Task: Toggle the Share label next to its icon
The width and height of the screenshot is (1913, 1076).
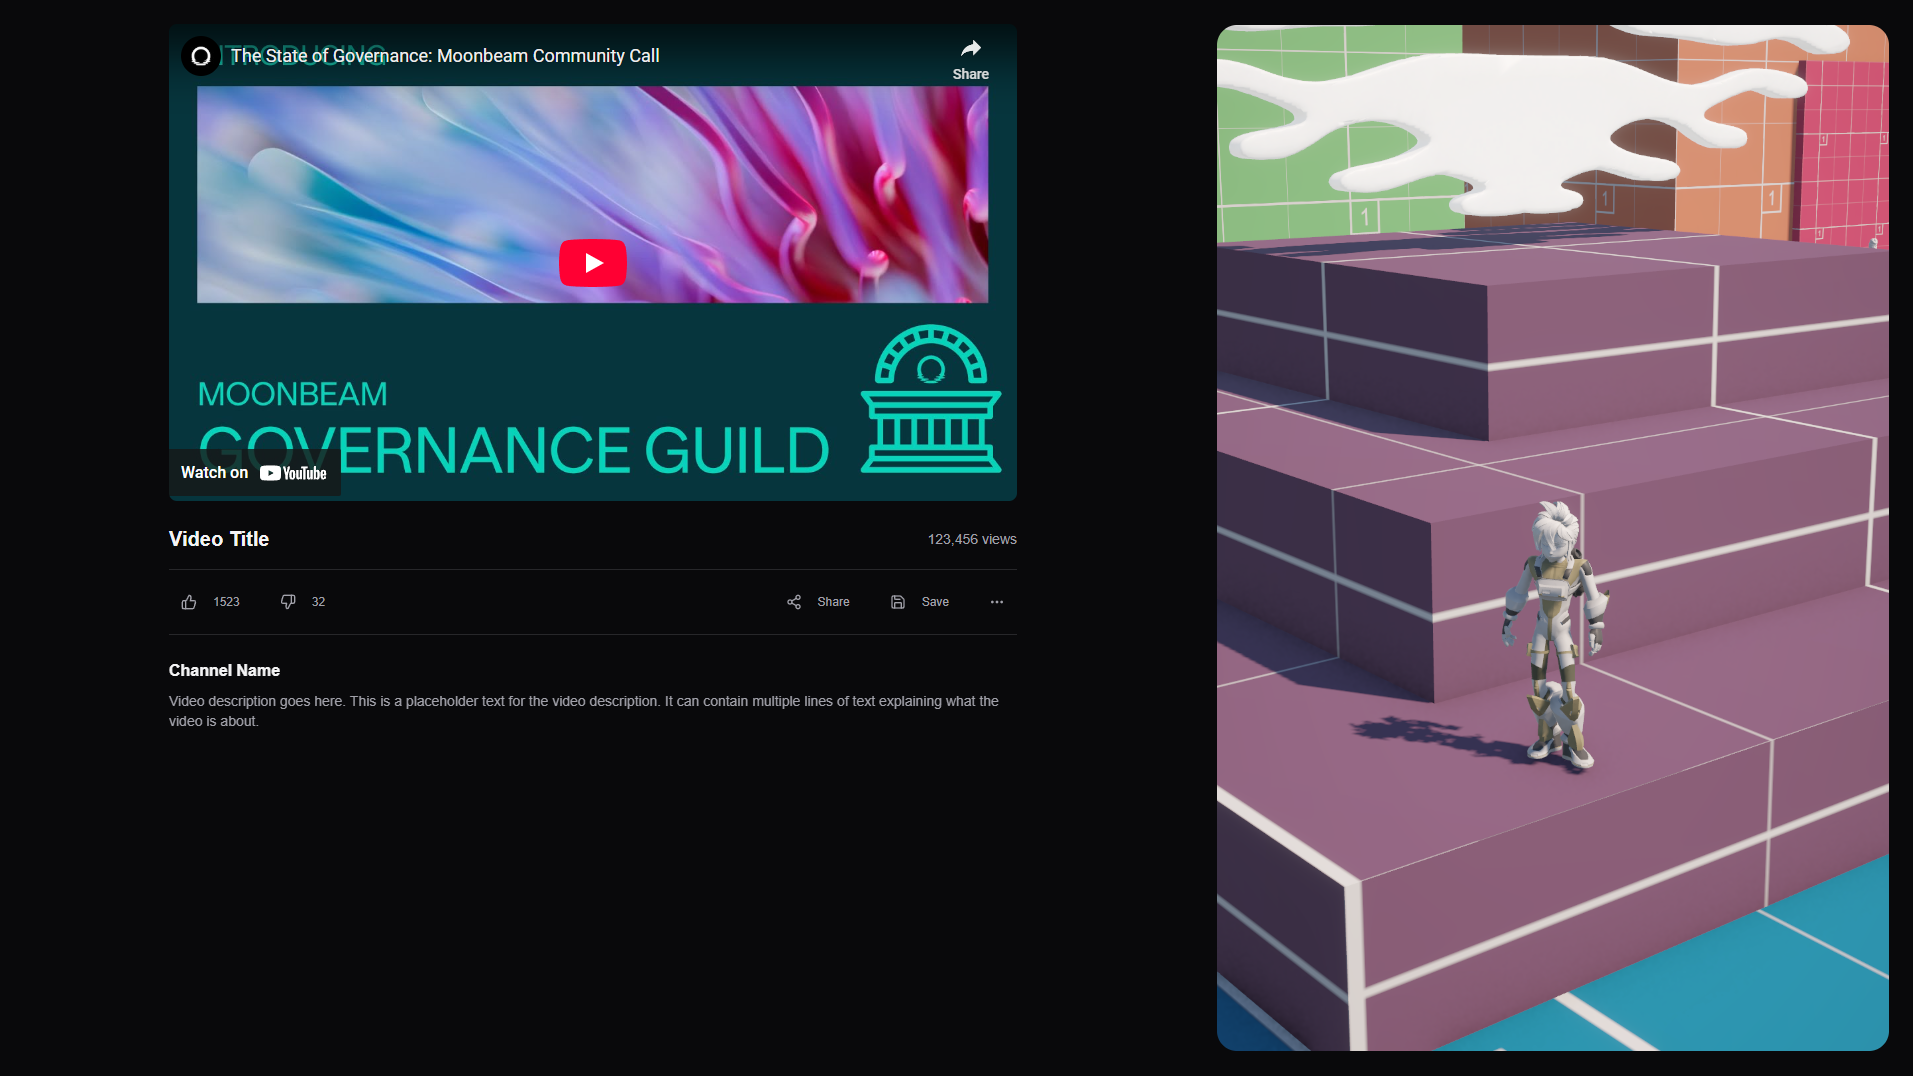Action: click(832, 601)
